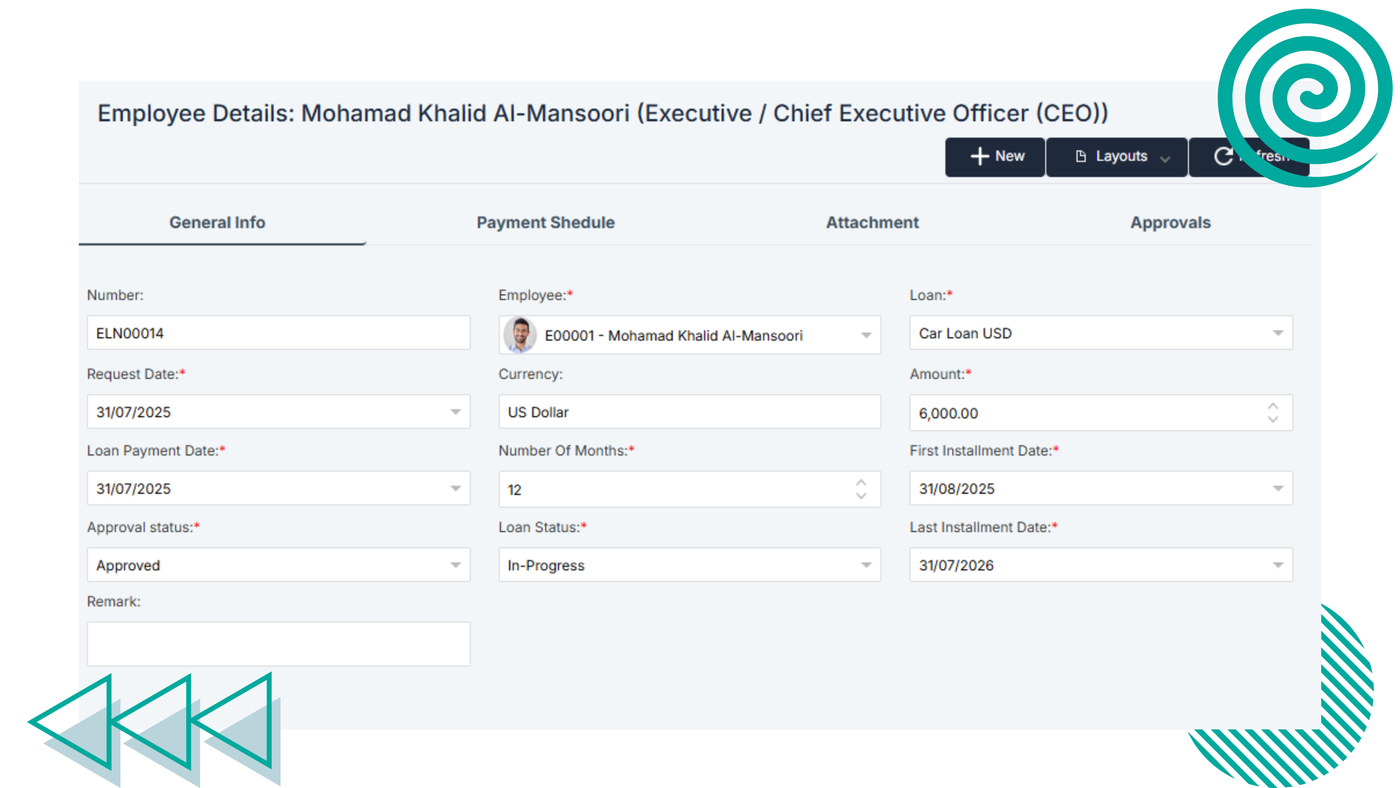
Task: Go to the Approvals tab
Action: pyautogui.click(x=1170, y=223)
